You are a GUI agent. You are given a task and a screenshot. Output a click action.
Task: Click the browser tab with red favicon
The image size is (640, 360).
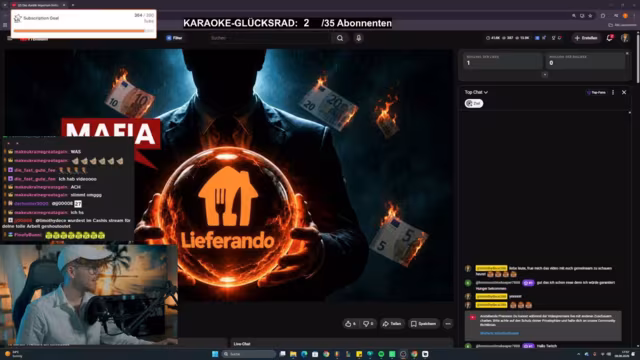[38, 5]
